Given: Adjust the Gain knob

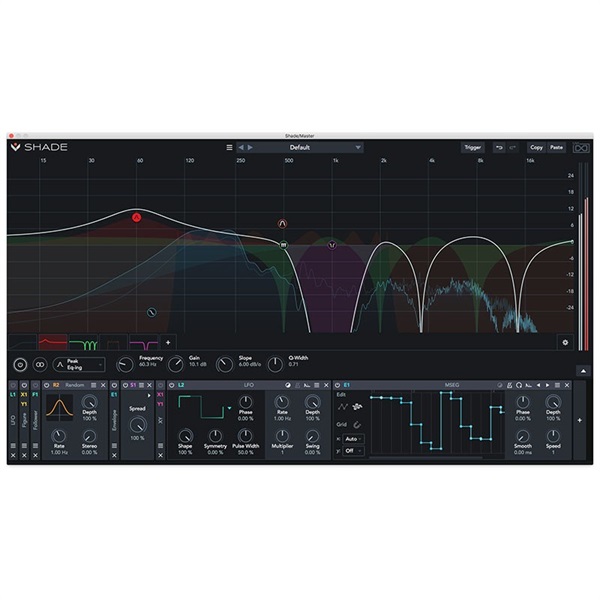Looking at the screenshot, I should click(x=176, y=365).
